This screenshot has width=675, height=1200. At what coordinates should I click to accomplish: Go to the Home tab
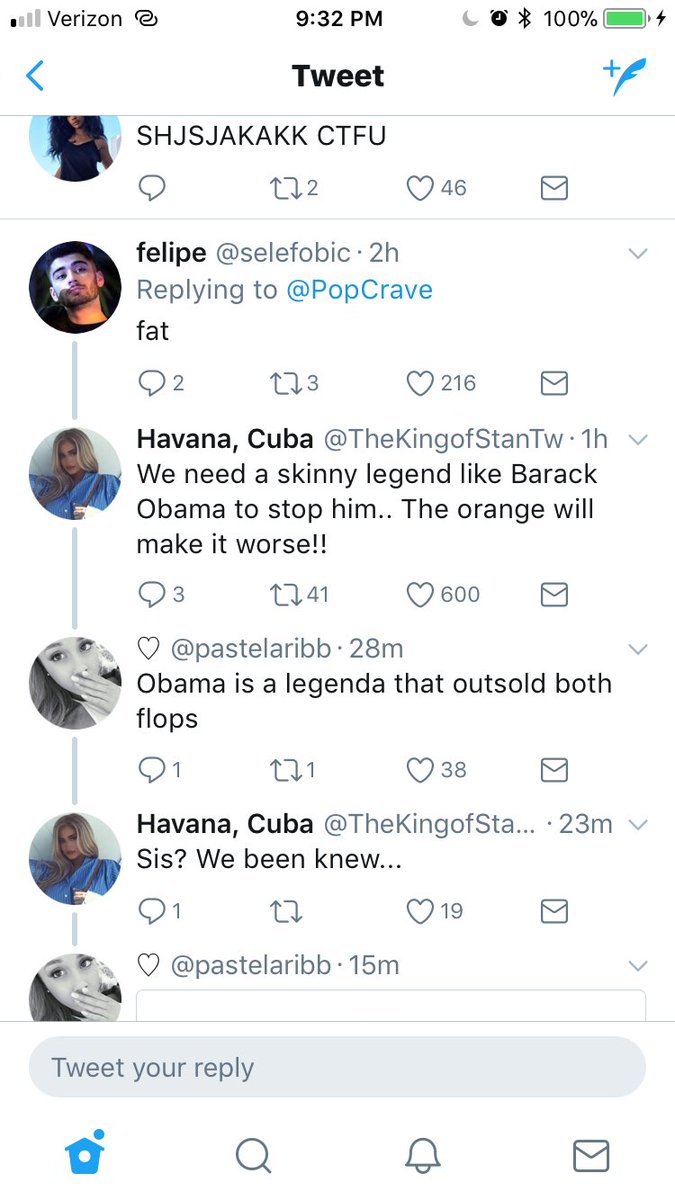[84, 1155]
